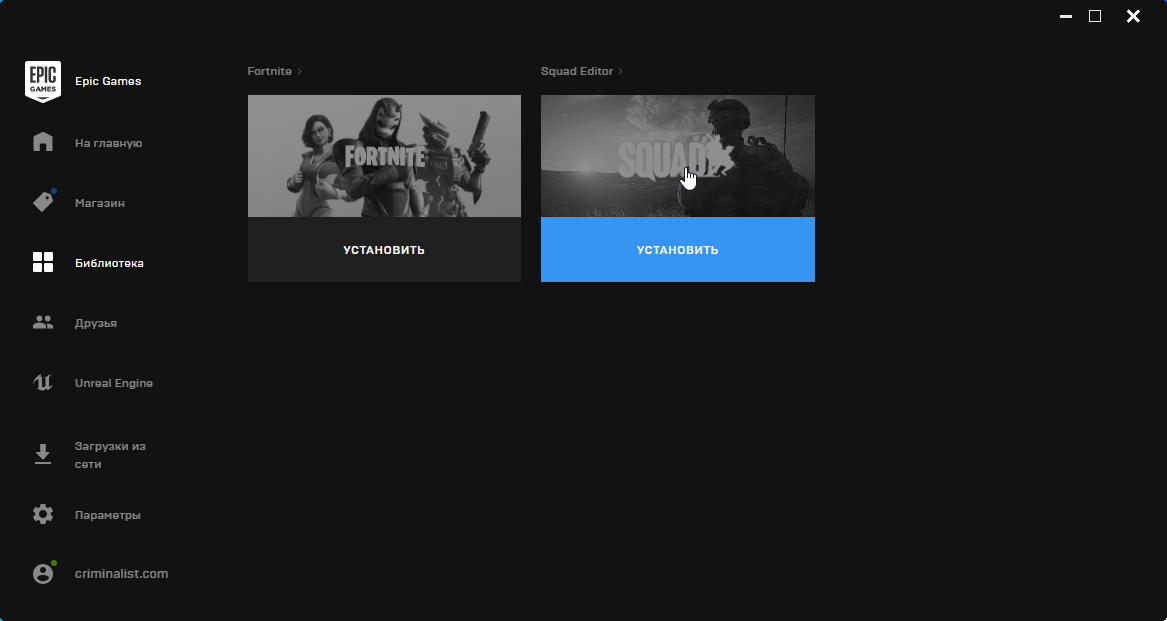Open the Fortnite title link
The width and height of the screenshot is (1167, 621).
click(x=269, y=71)
